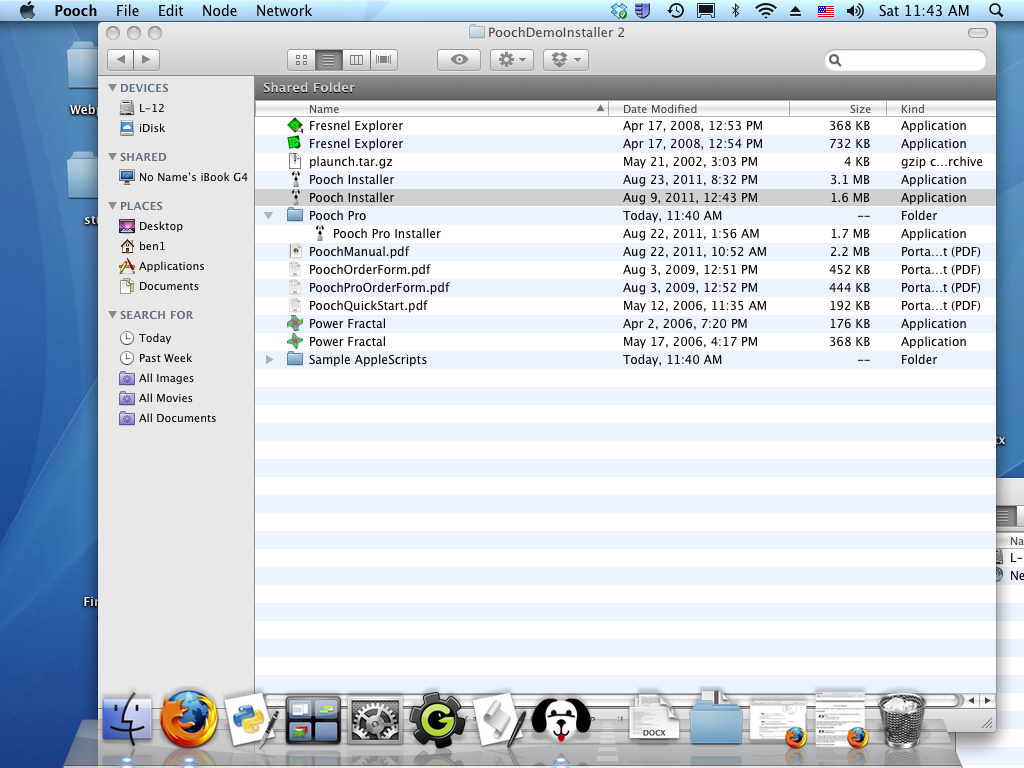Open System Preferences from the Dock
This screenshot has height=768, width=1024.
[375, 721]
